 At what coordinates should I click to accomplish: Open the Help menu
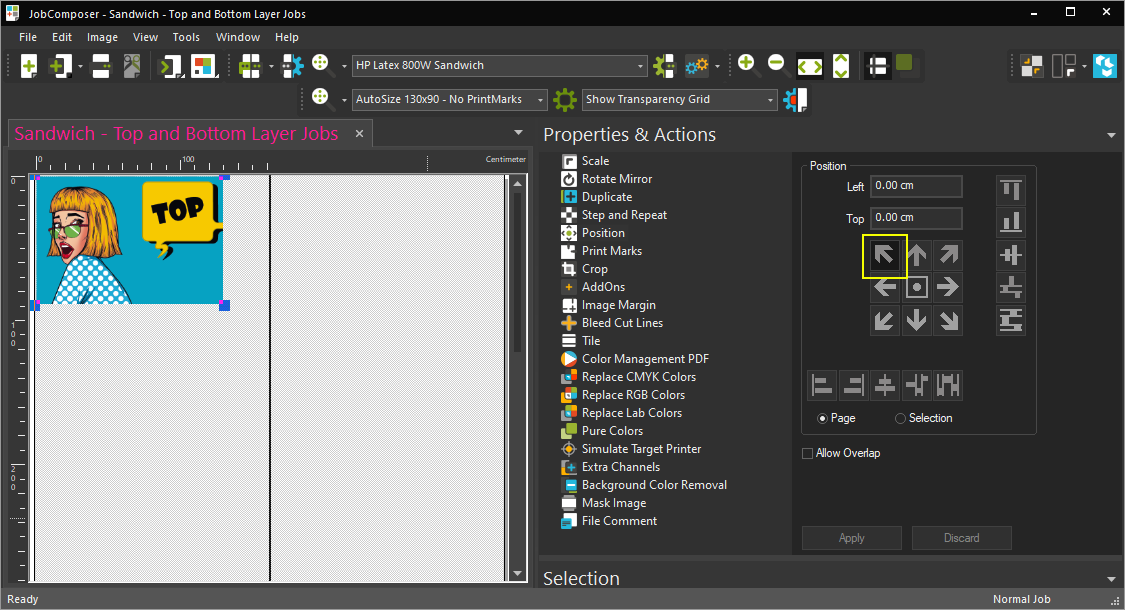coord(286,37)
